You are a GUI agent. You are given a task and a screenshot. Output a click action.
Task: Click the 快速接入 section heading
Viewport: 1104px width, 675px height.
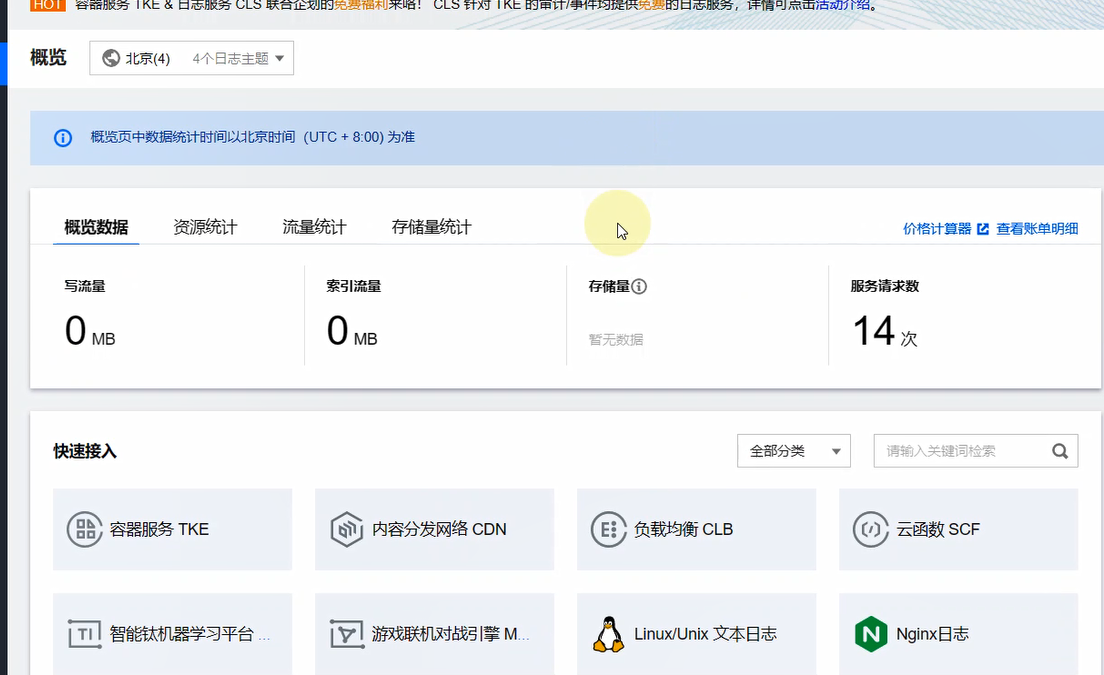pyautogui.click(x=85, y=451)
